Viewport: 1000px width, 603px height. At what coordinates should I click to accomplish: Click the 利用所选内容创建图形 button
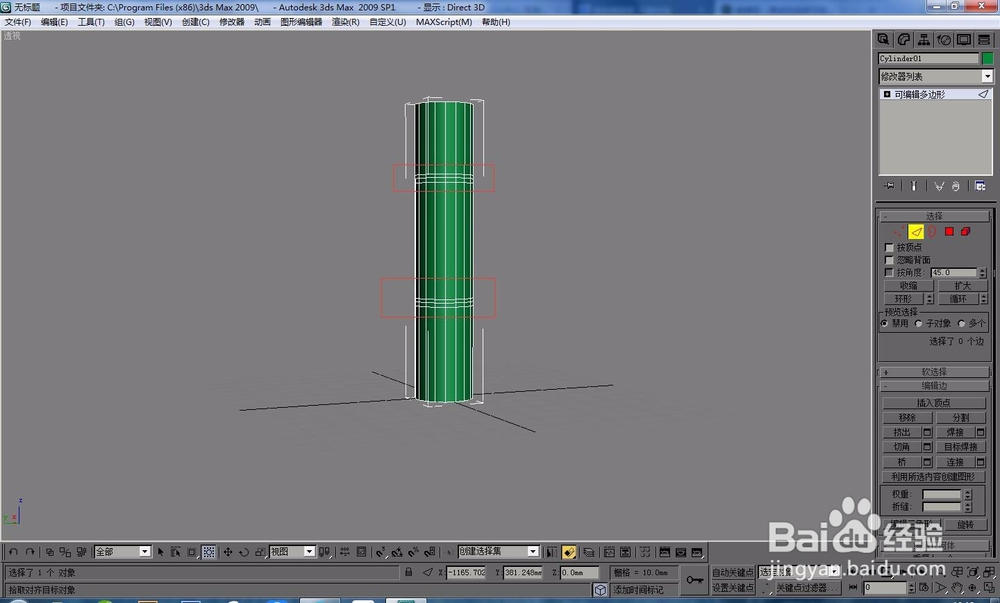click(934, 477)
